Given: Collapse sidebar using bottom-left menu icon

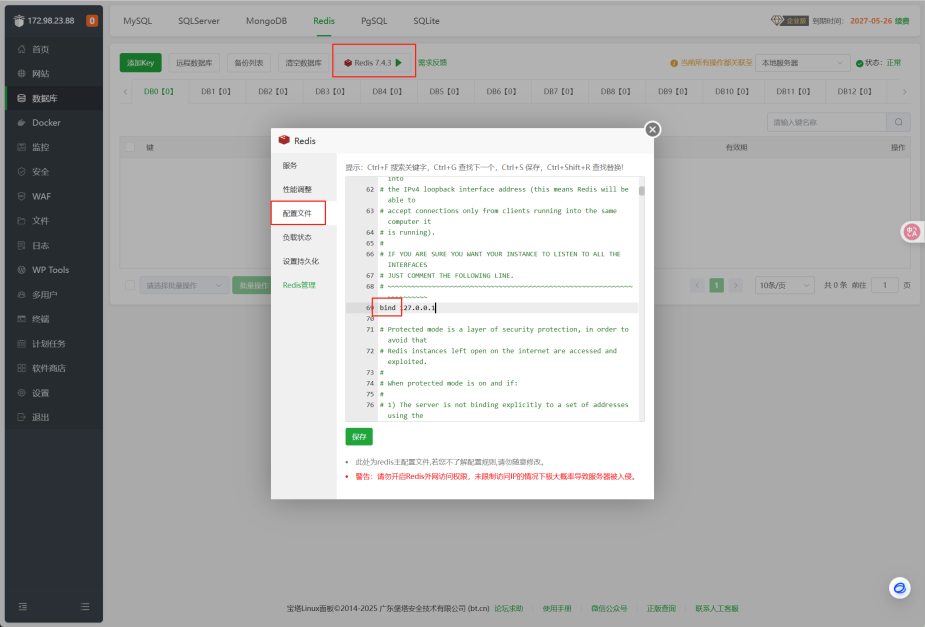Looking at the screenshot, I should point(22,606).
